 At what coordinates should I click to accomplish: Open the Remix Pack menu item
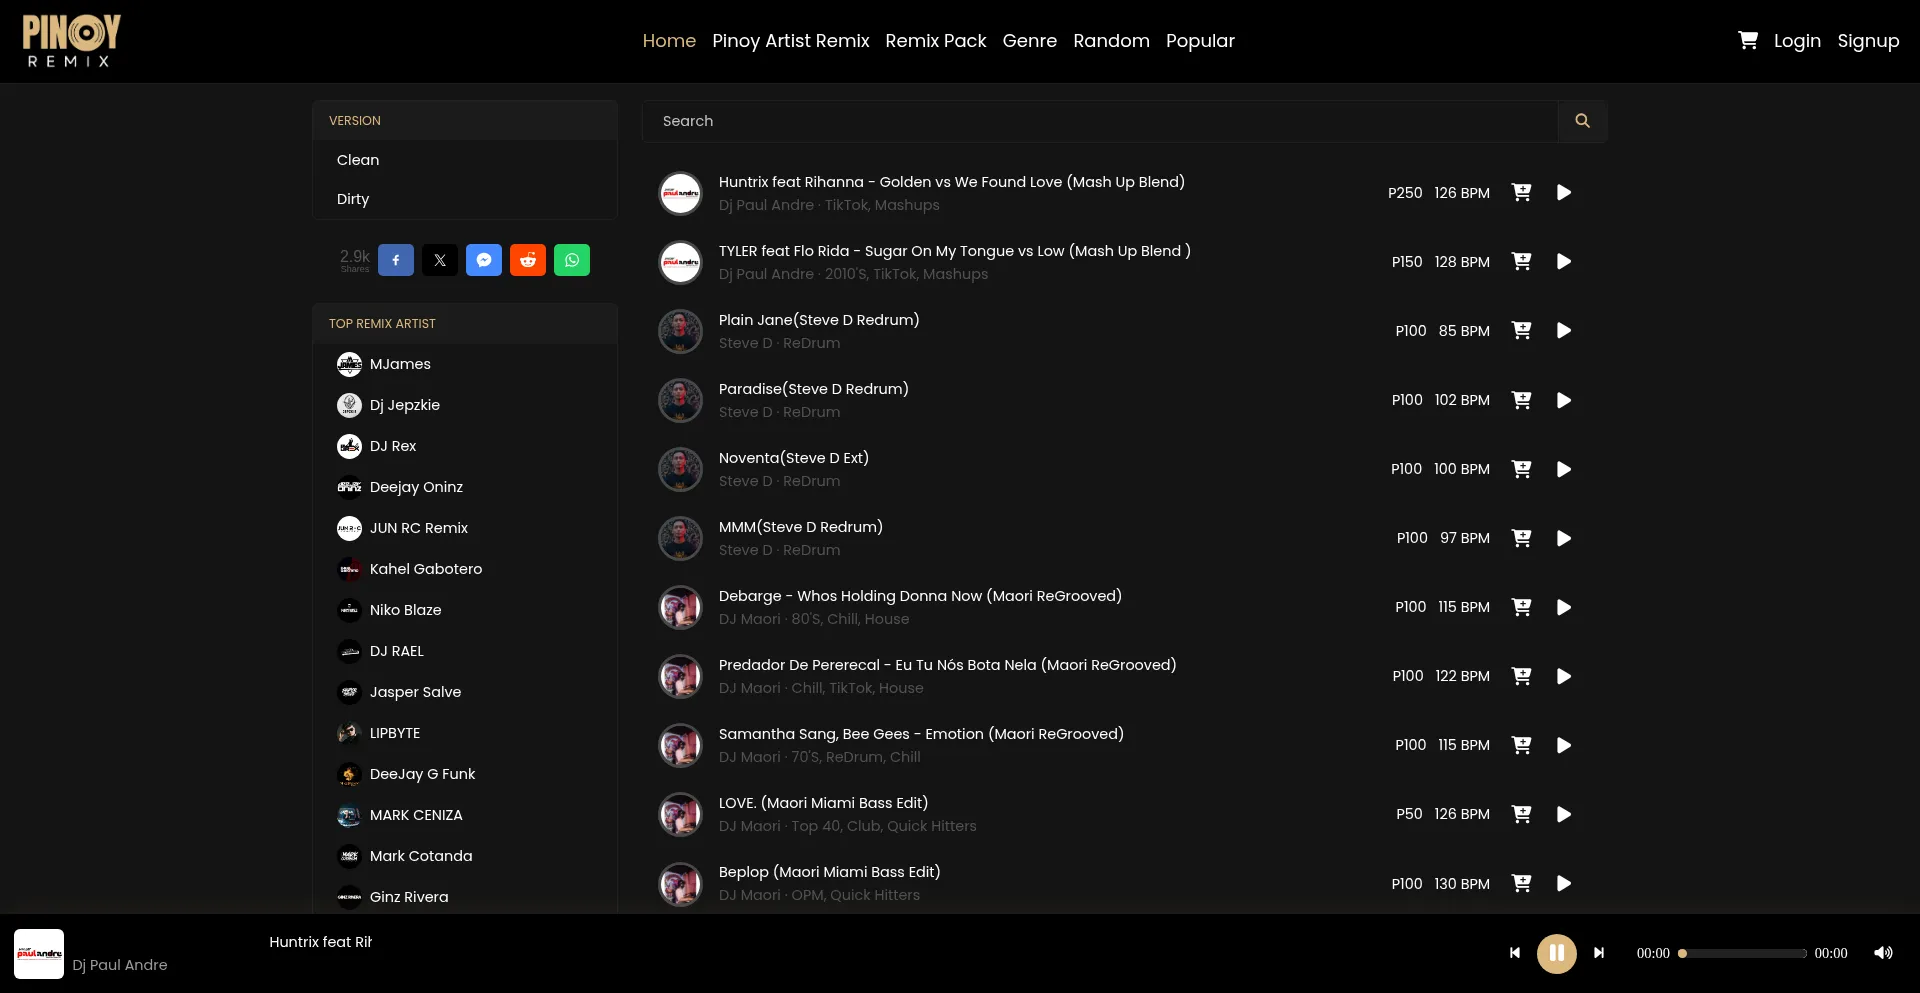tap(935, 41)
